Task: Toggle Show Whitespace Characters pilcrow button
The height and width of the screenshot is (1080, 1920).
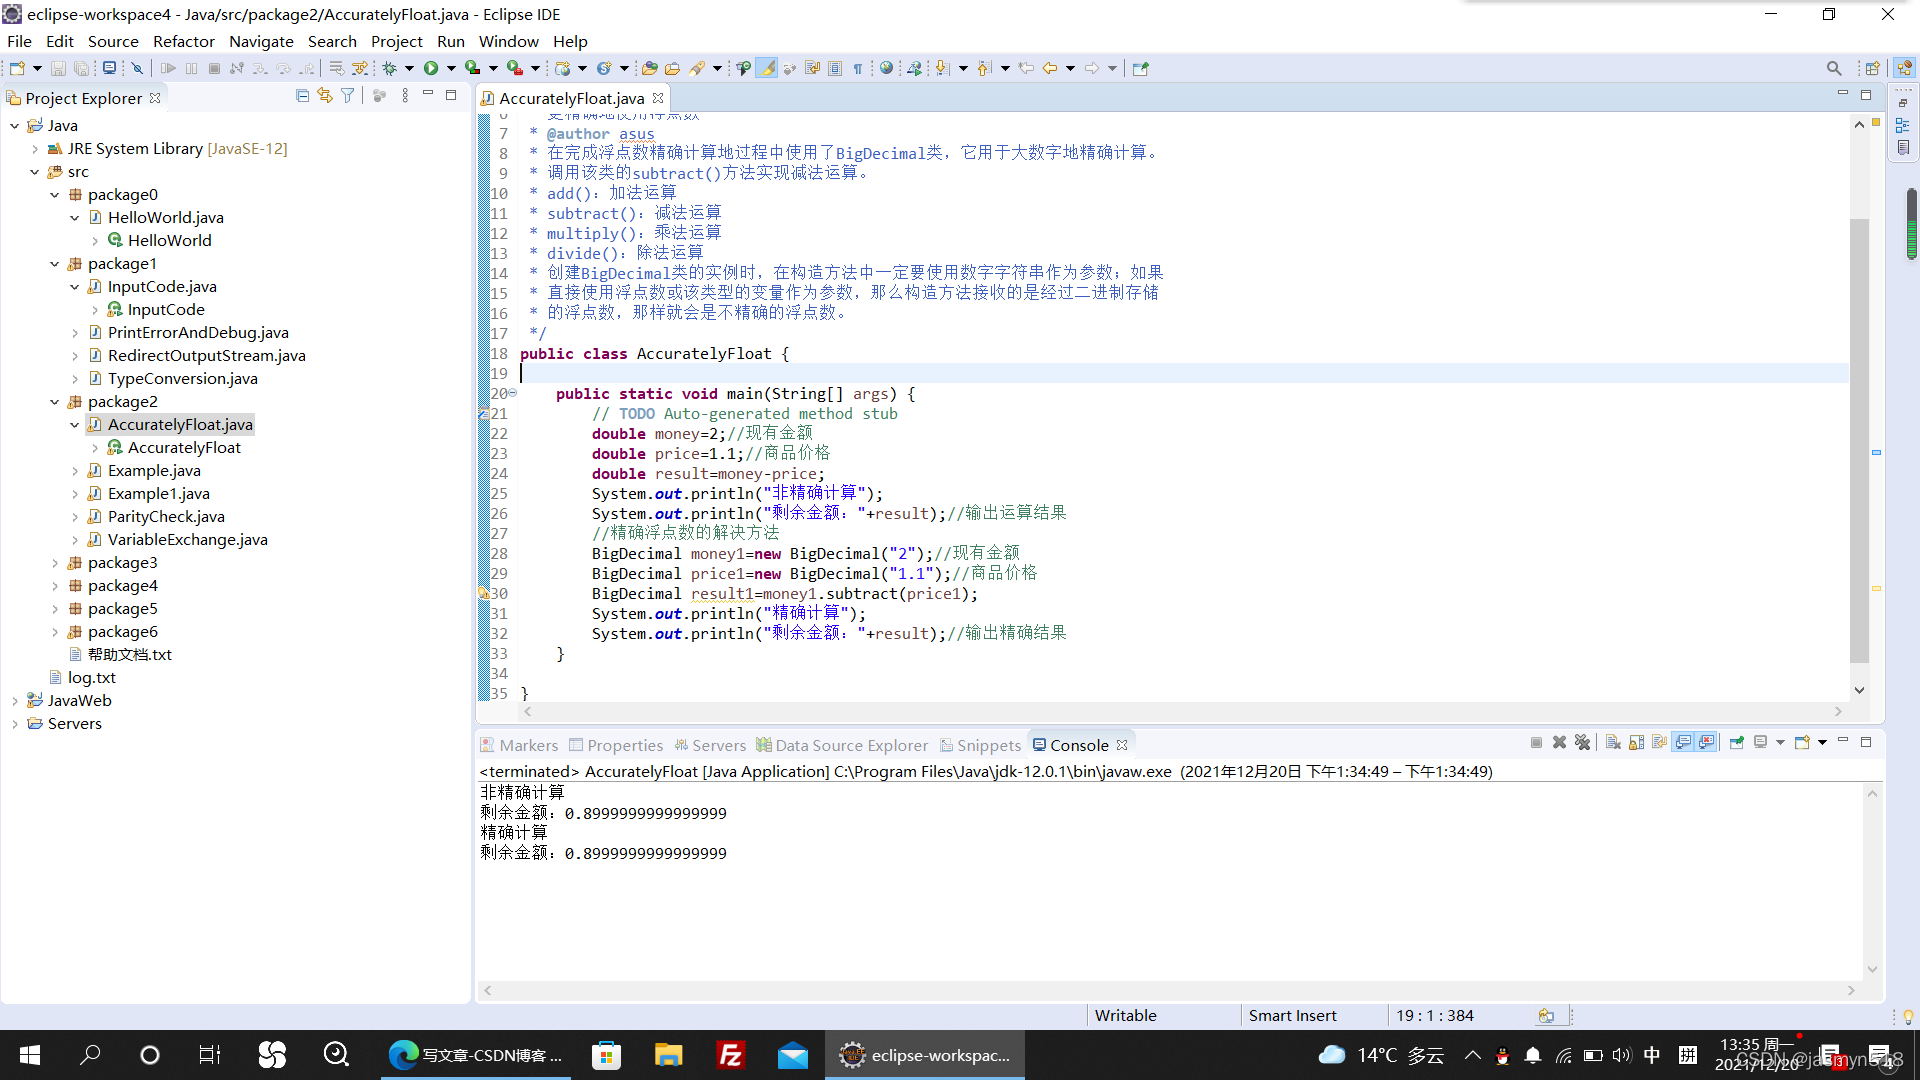Action: [x=858, y=68]
